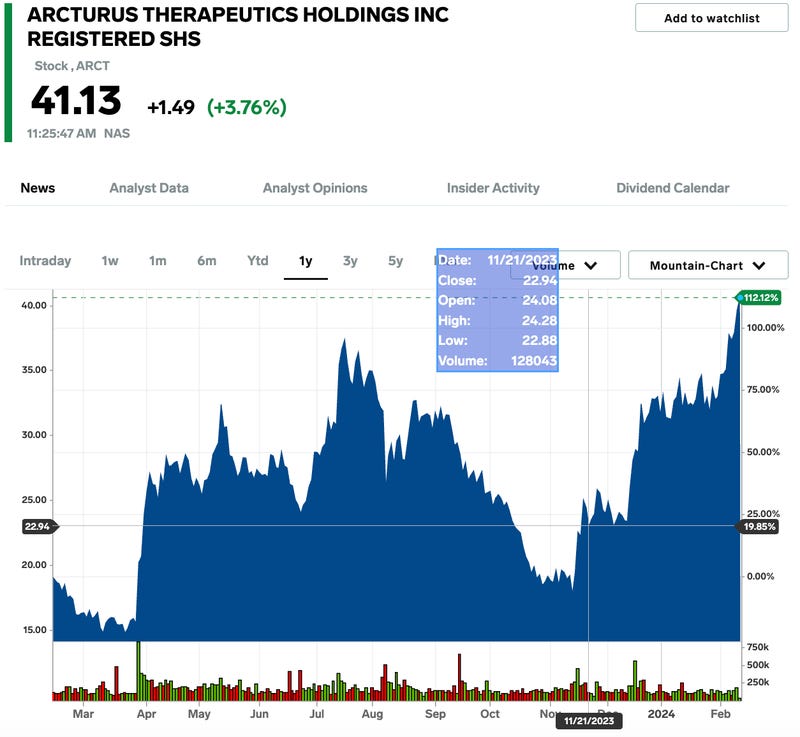The width and height of the screenshot is (800, 737).
Task: Change chart to 3y range
Action: pyautogui.click(x=350, y=261)
